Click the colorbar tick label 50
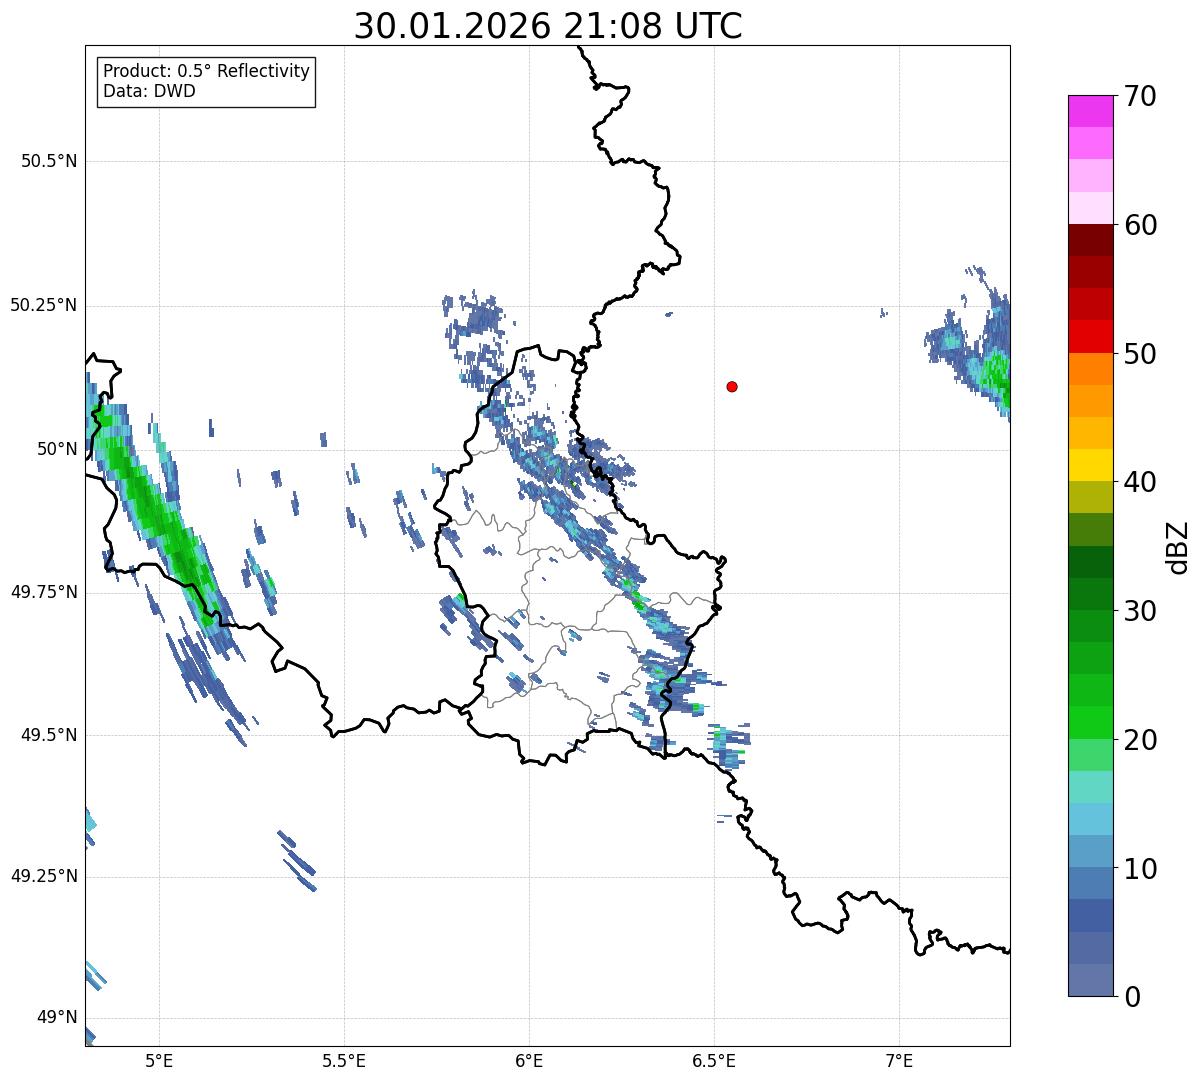Screen dimensions: 1202x1081 point(1140,354)
